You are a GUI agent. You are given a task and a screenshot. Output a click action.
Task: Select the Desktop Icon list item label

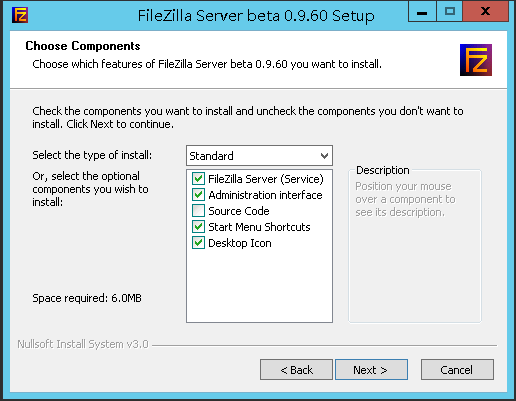coord(240,243)
